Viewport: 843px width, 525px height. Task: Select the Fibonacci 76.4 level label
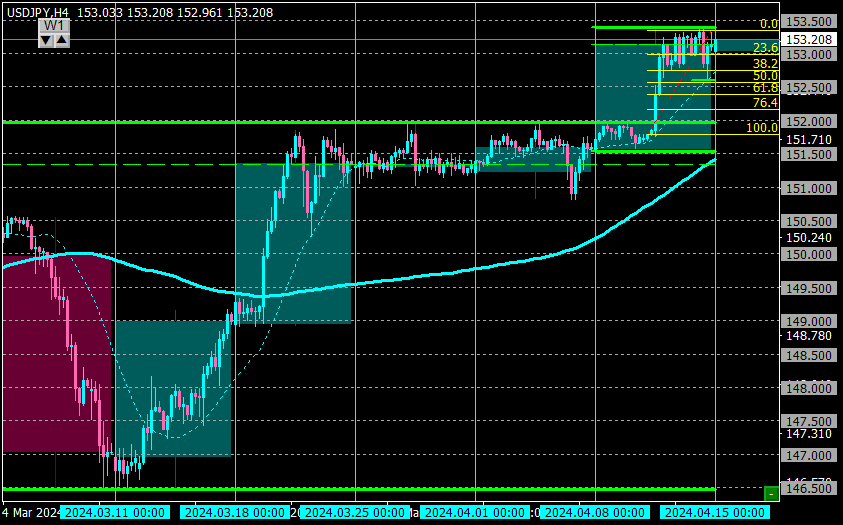pos(766,103)
